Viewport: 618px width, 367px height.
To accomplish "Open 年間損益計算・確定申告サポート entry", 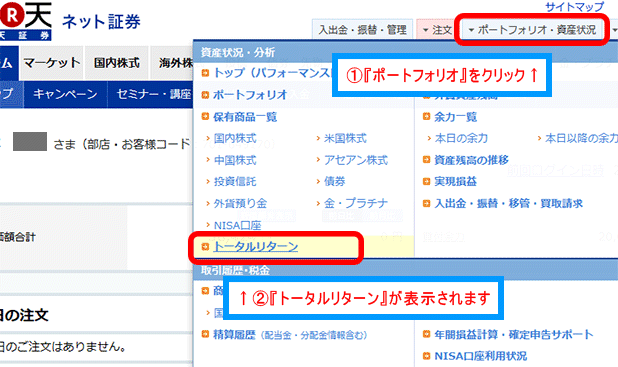I will (514, 335).
